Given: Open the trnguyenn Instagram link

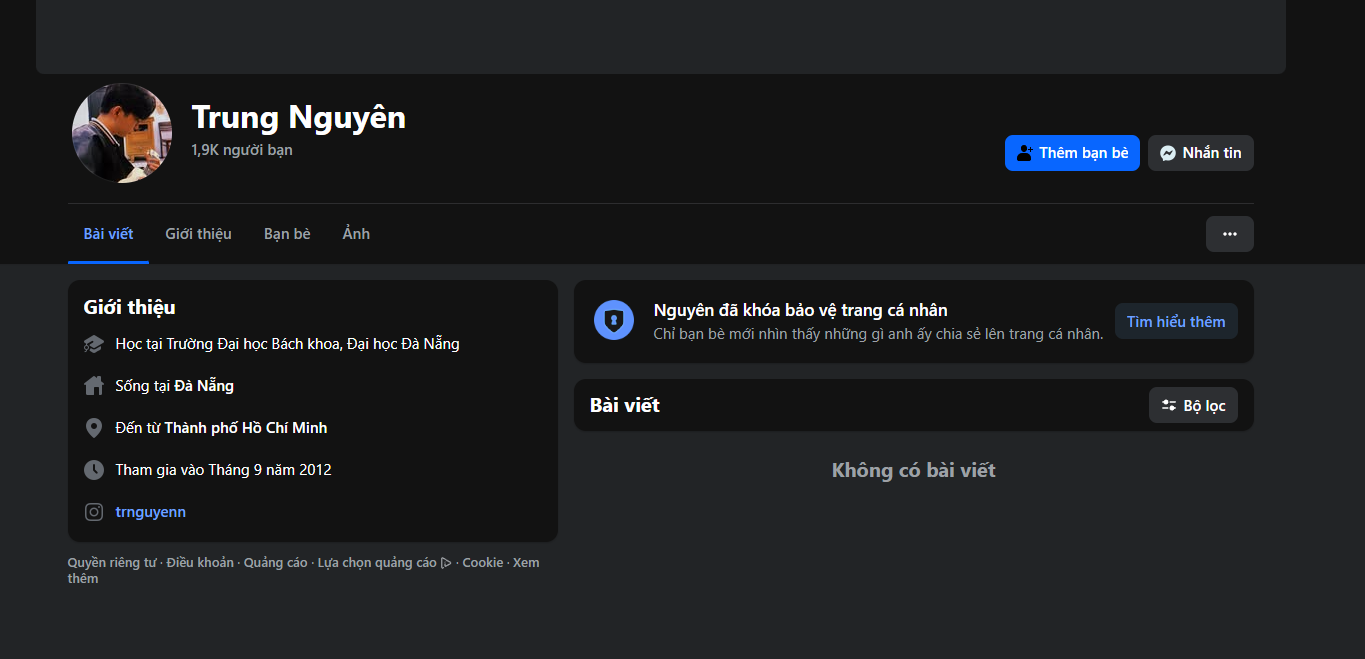Looking at the screenshot, I should (x=150, y=512).
